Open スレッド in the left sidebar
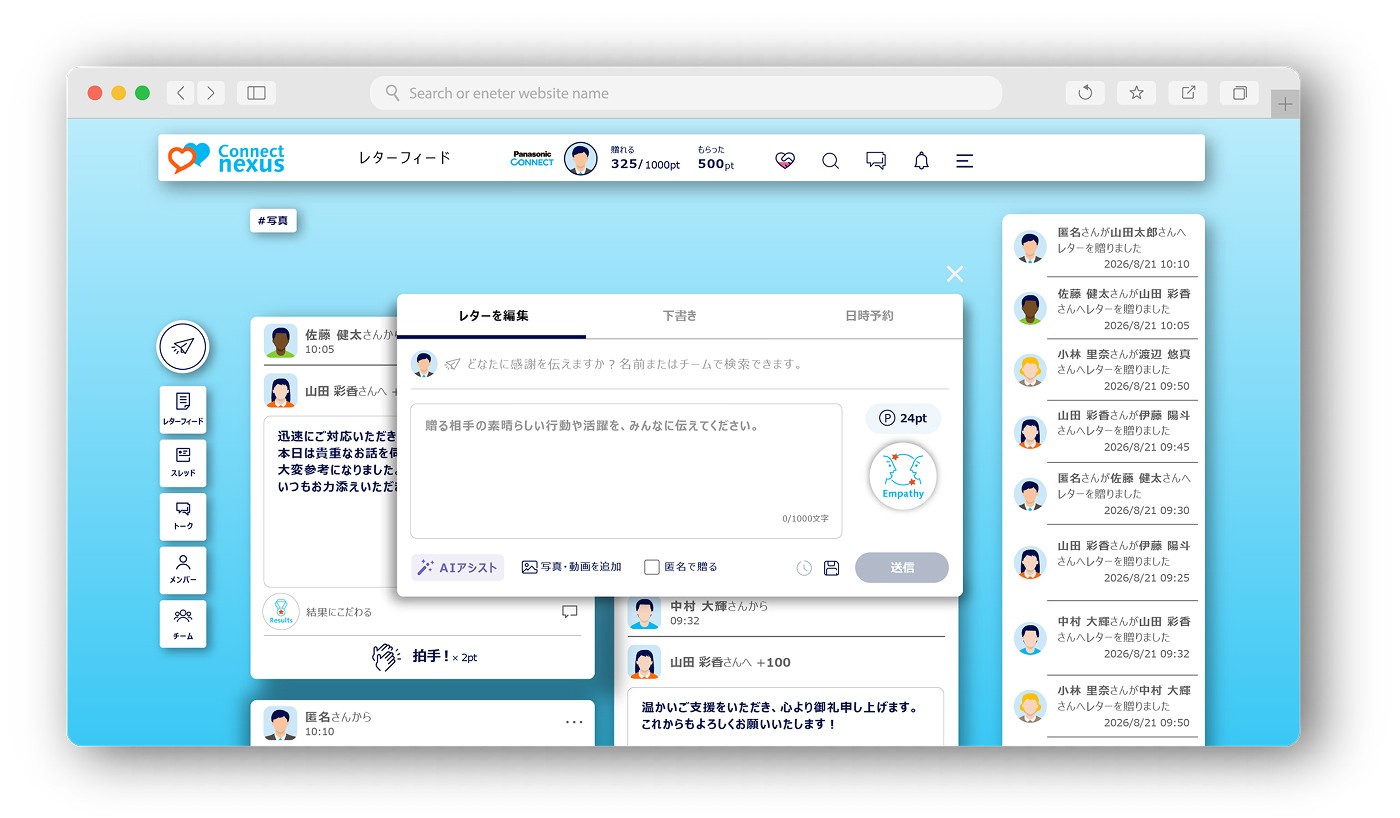Image resolution: width=1400 pixels, height=818 pixels. click(183, 463)
